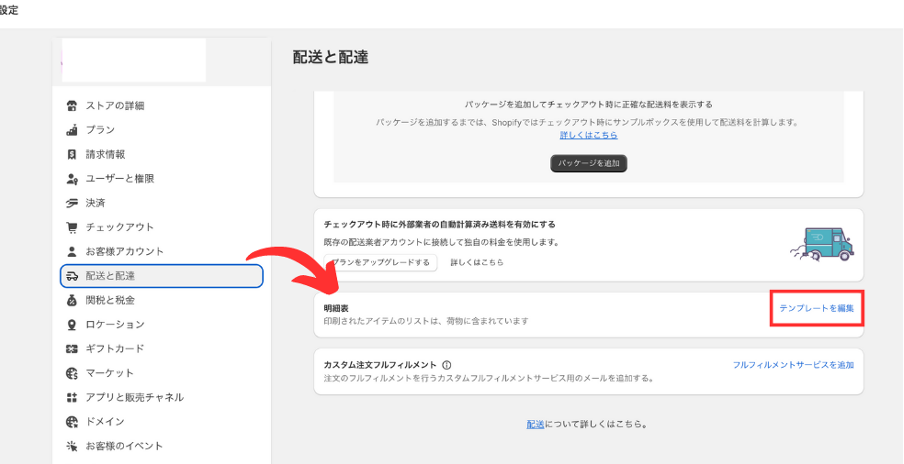The image size is (904, 464).
Task: Click the cart icon beside チェックアウト
Action: tap(71, 227)
